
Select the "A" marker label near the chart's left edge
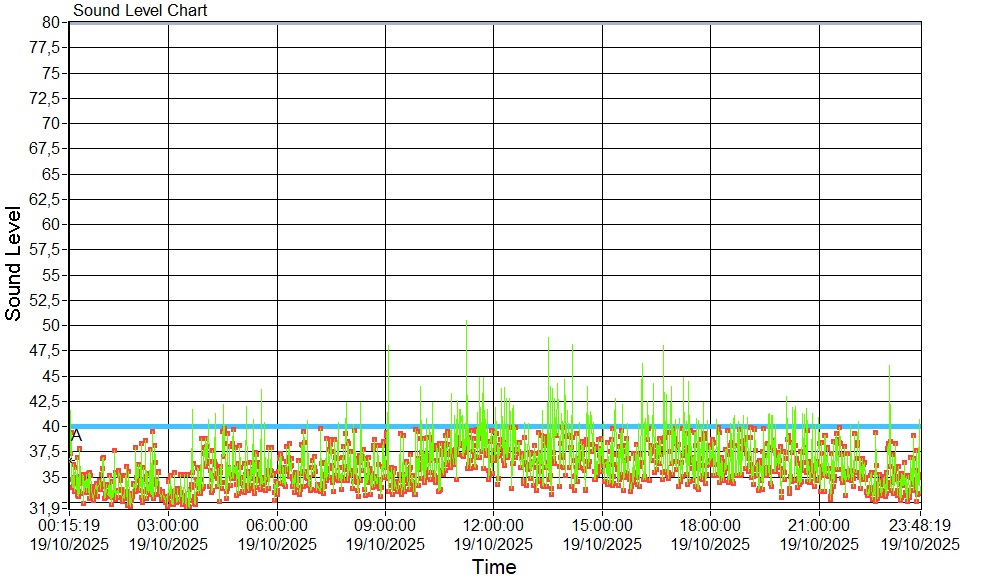(77, 435)
